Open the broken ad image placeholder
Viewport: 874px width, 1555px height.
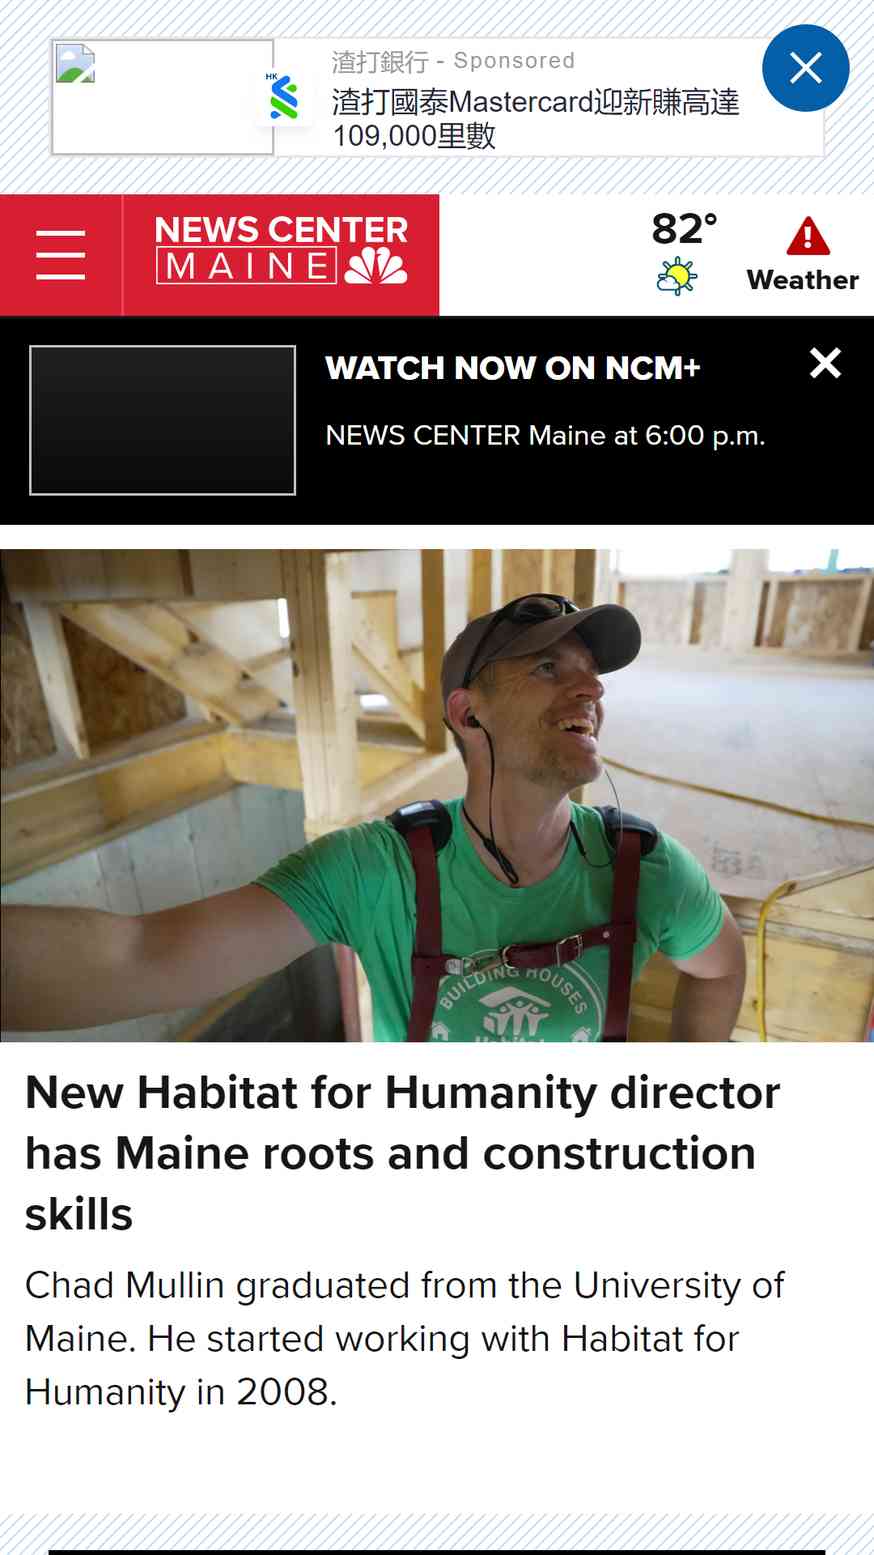click(162, 97)
